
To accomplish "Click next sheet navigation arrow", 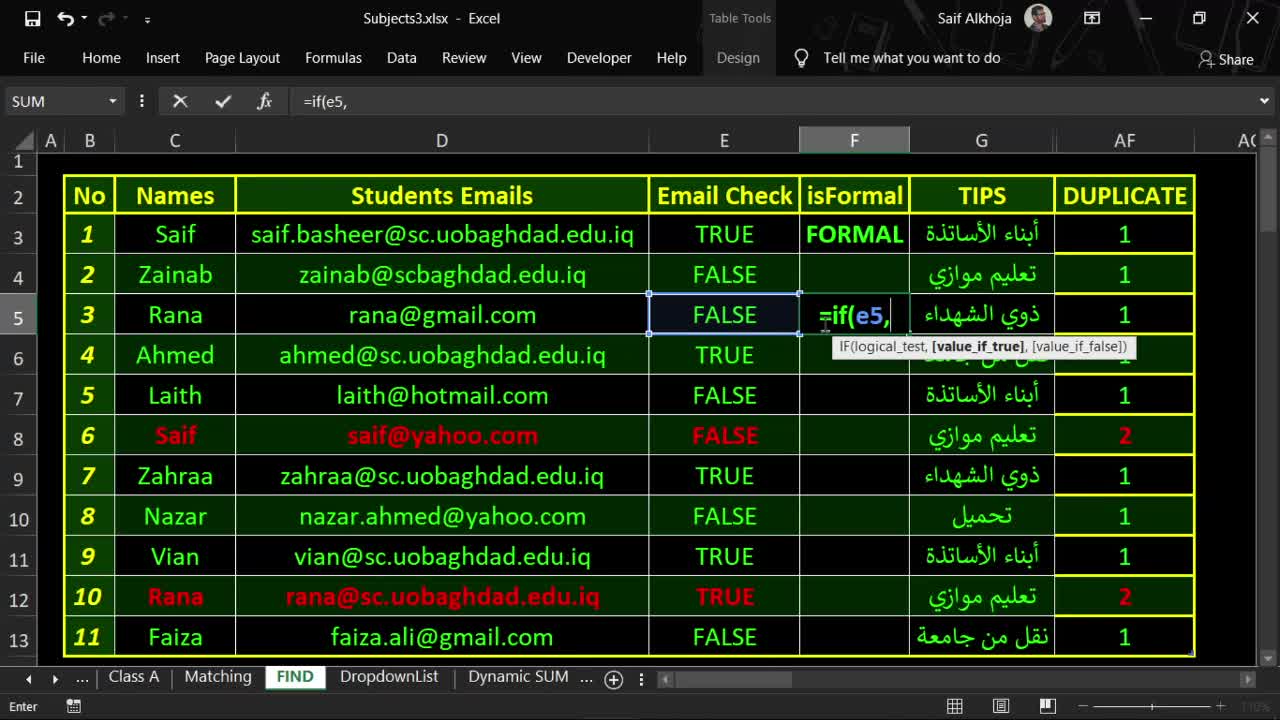I will pyautogui.click(x=55, y=678).
